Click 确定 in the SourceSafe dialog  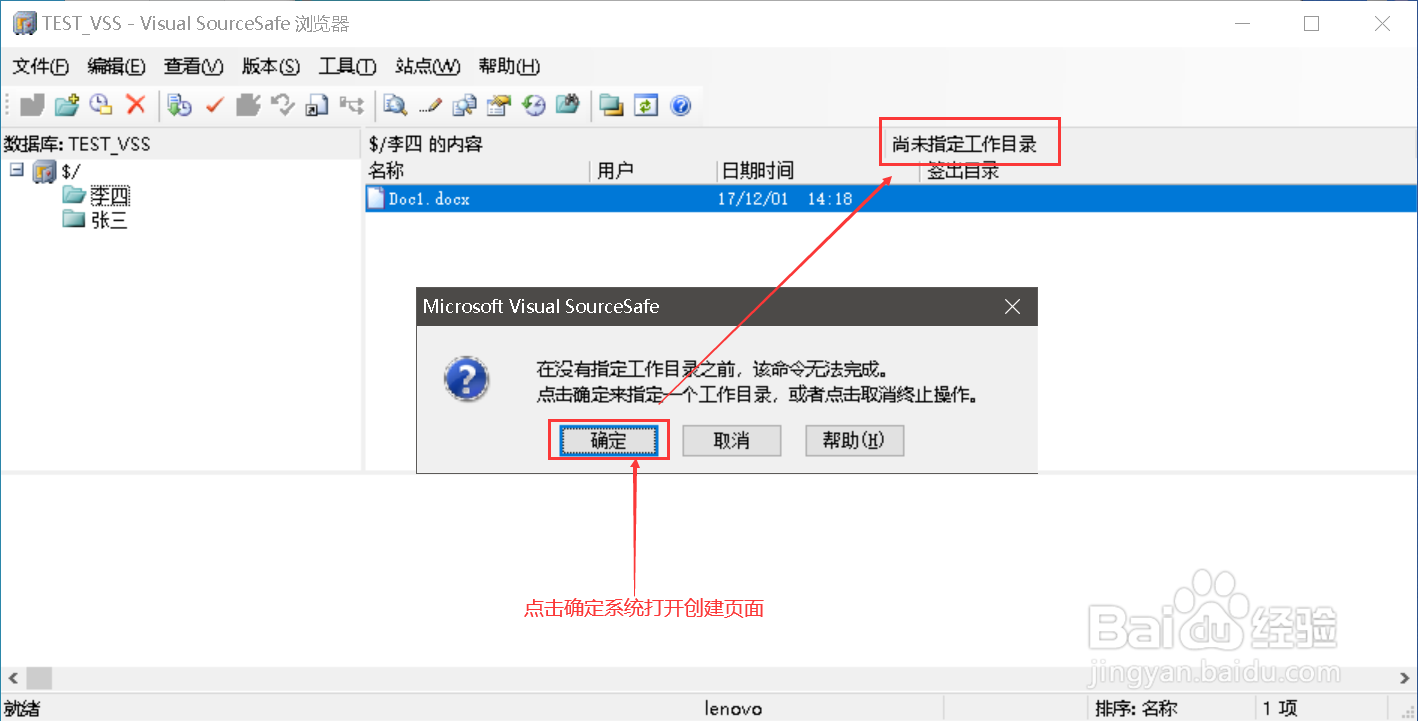[609, 440]
